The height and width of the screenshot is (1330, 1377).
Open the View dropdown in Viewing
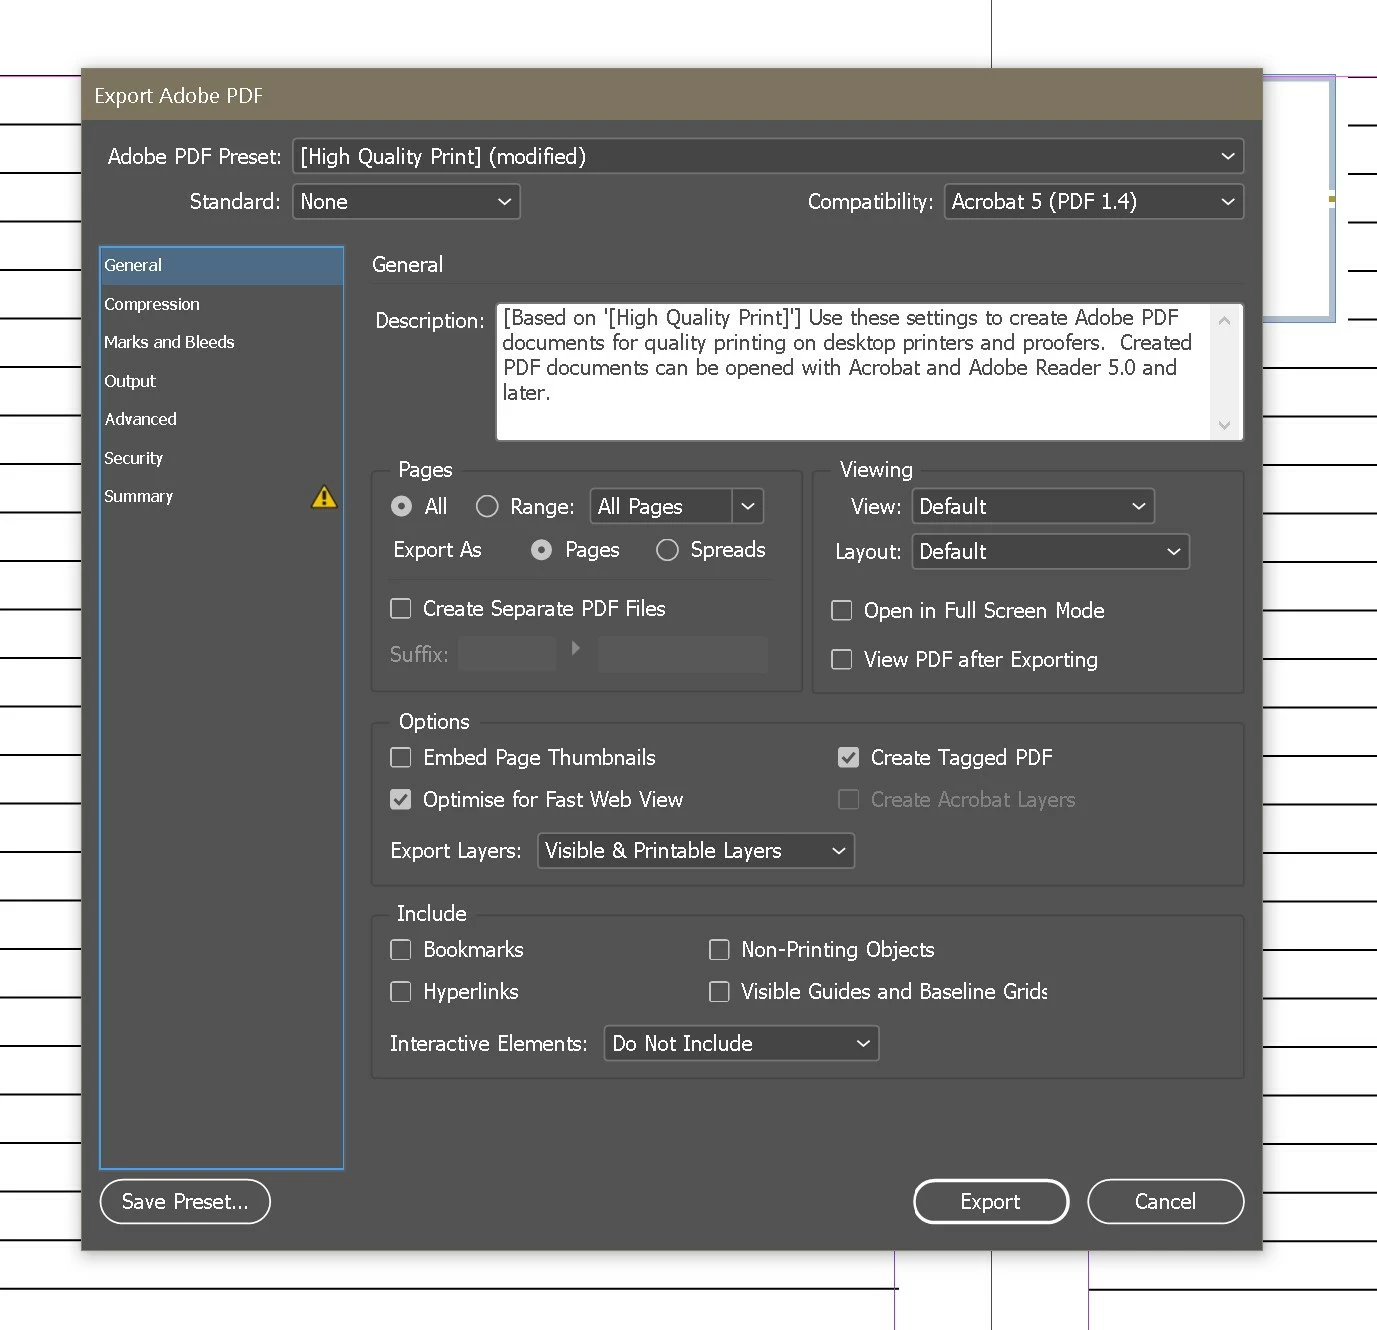click(x=1033, y=506)
